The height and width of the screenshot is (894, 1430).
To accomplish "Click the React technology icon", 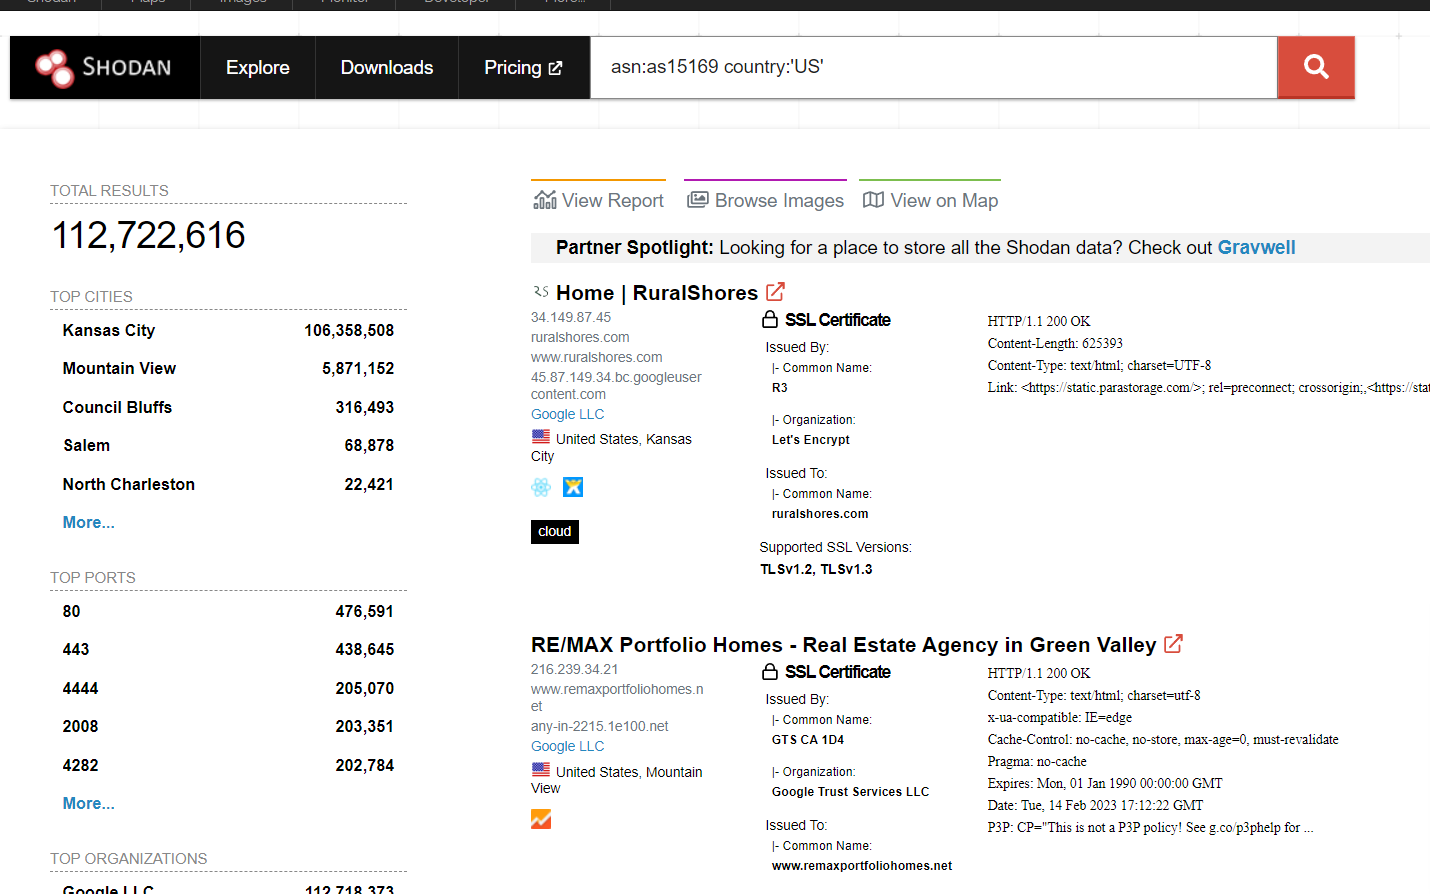I will (541, 487).
